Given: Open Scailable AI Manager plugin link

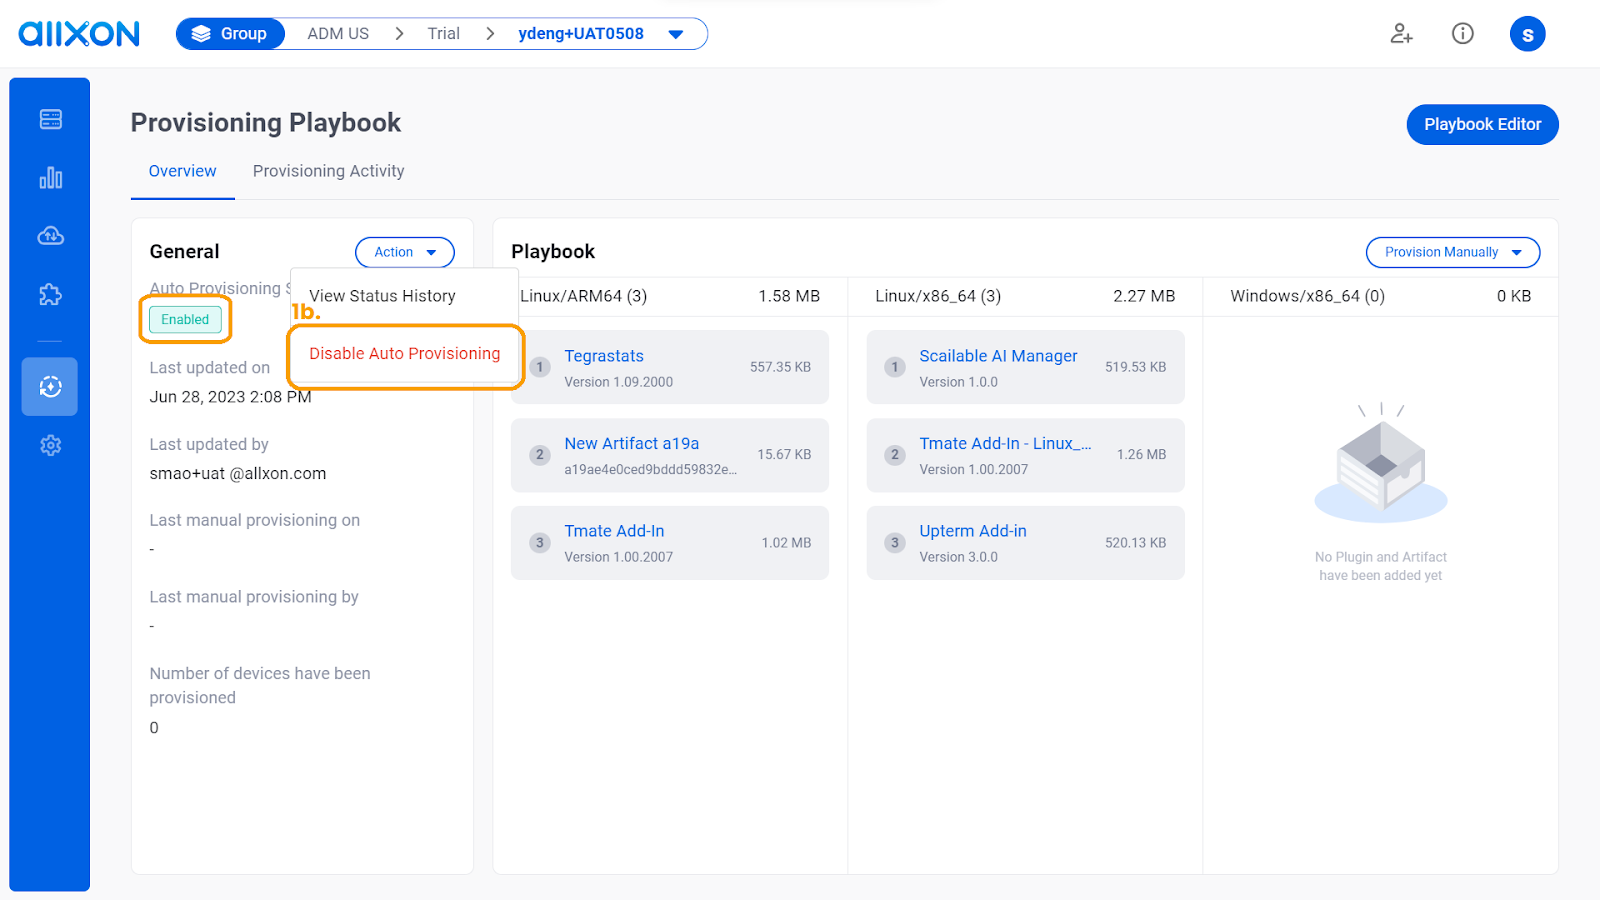Looking at the screenshot, I should pyautogui.click(x=998, y=356).
